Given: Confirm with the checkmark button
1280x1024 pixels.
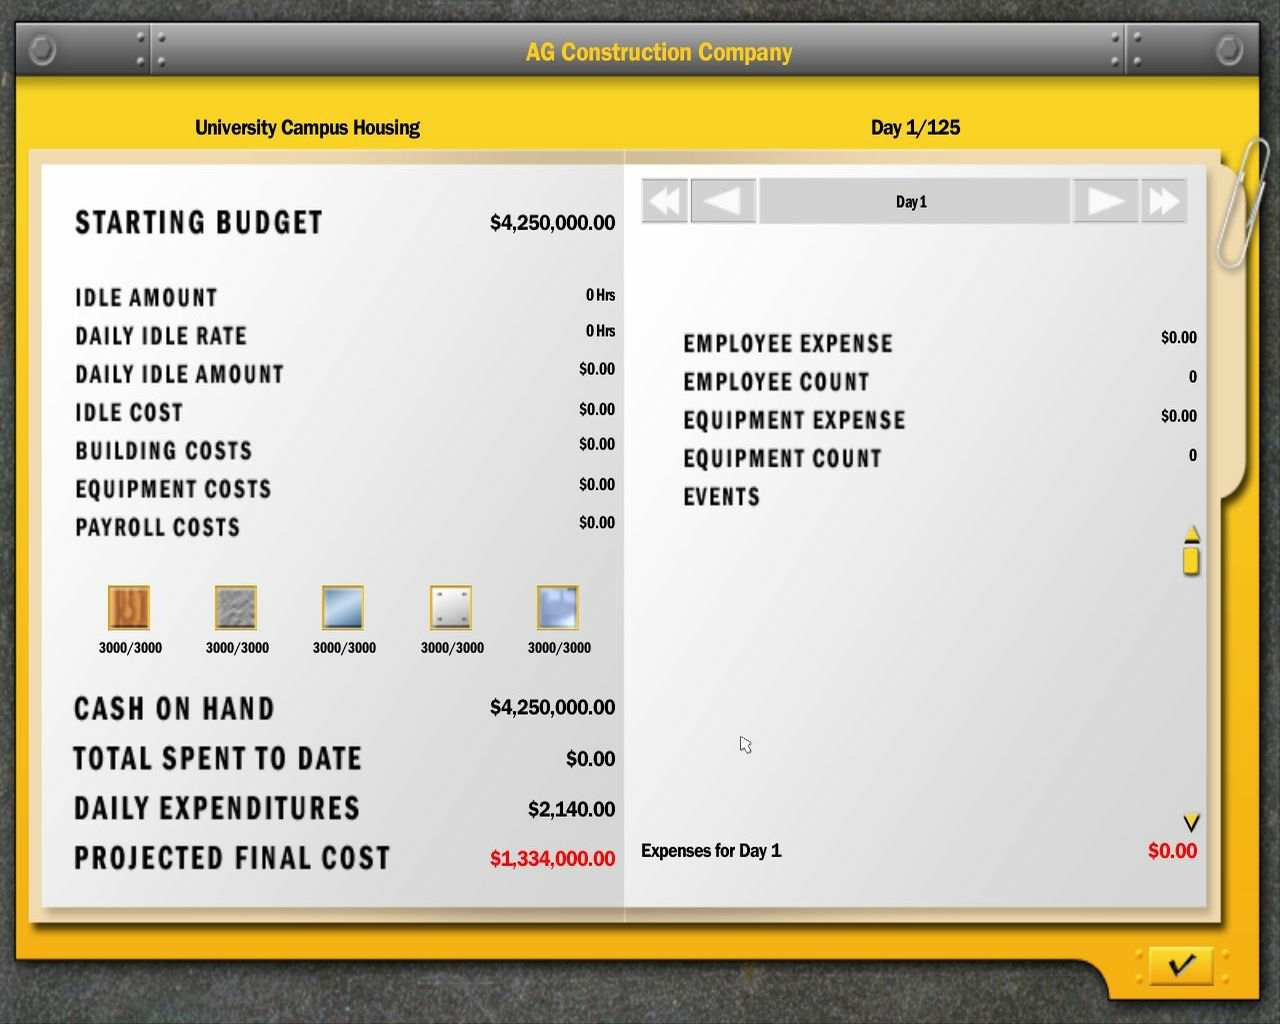Looking at the screenshot, I should (x=1181, y=965).
